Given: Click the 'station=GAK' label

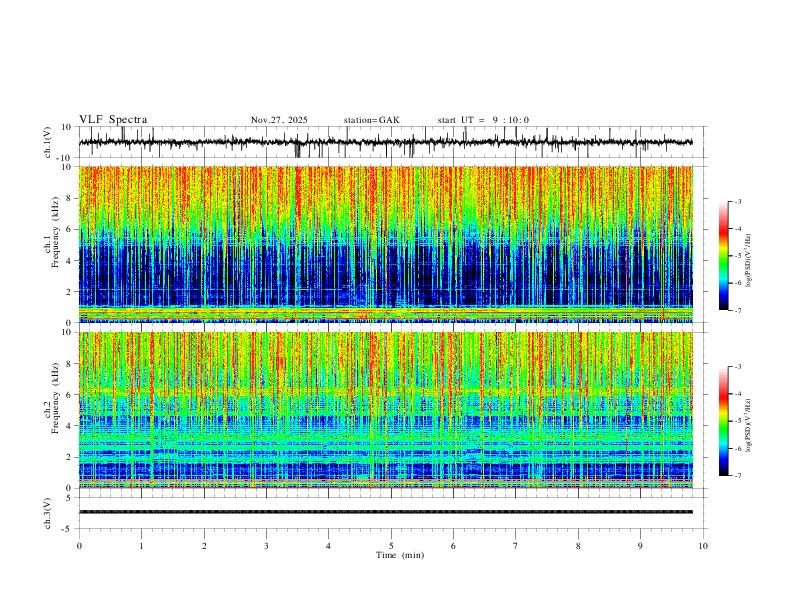Looking at the screenshot, I should [372, 120].
